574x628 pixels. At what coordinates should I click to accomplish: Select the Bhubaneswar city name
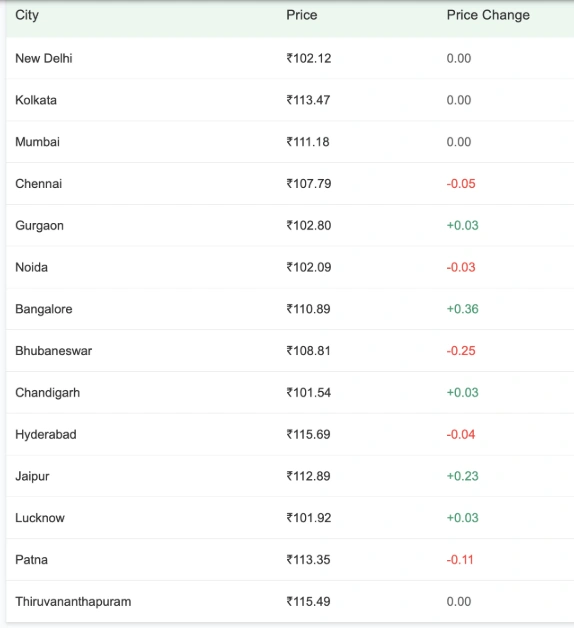click(x=54, y=351)
